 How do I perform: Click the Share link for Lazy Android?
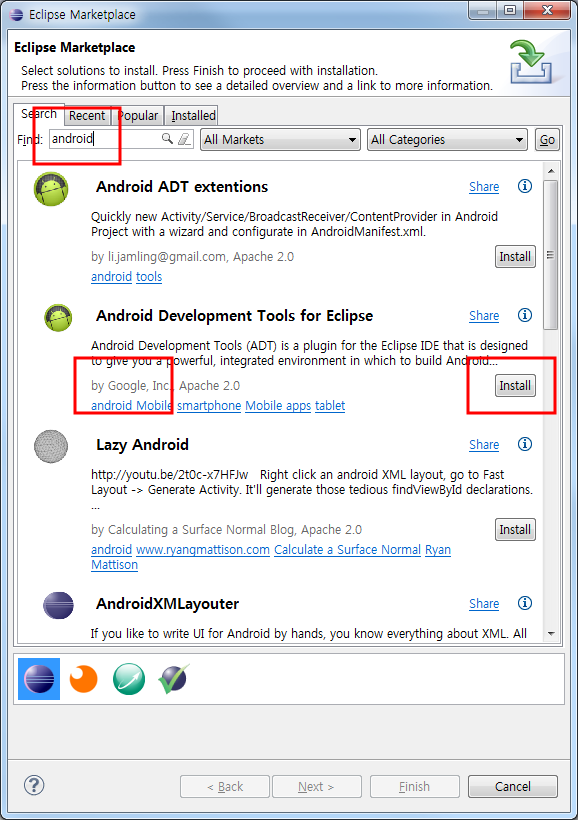(x=484, y=445)
